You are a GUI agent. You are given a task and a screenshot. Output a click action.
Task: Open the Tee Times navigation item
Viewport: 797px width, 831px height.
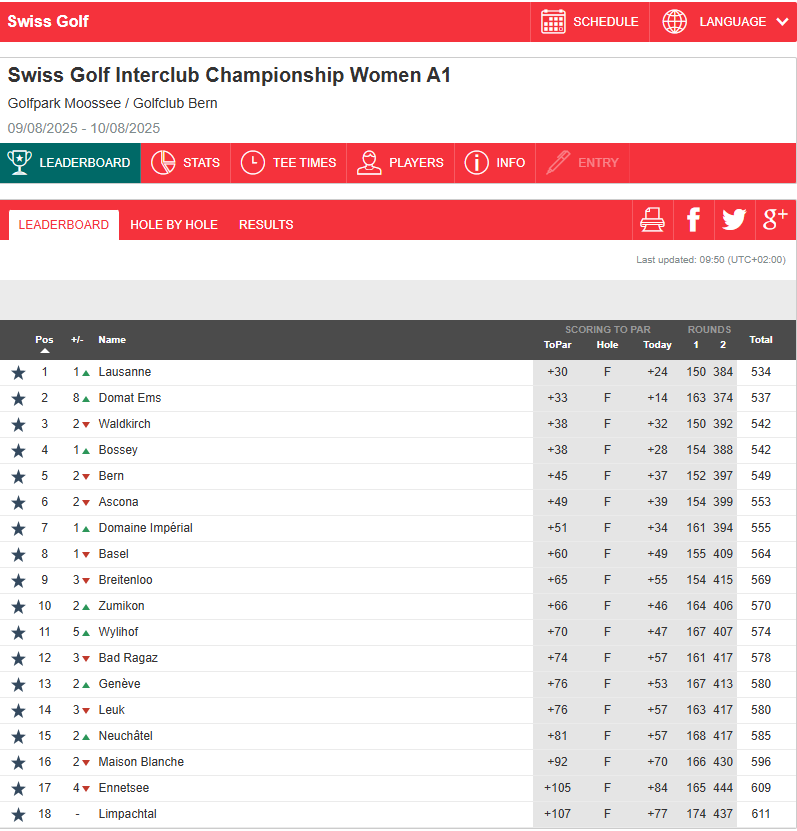289,163
